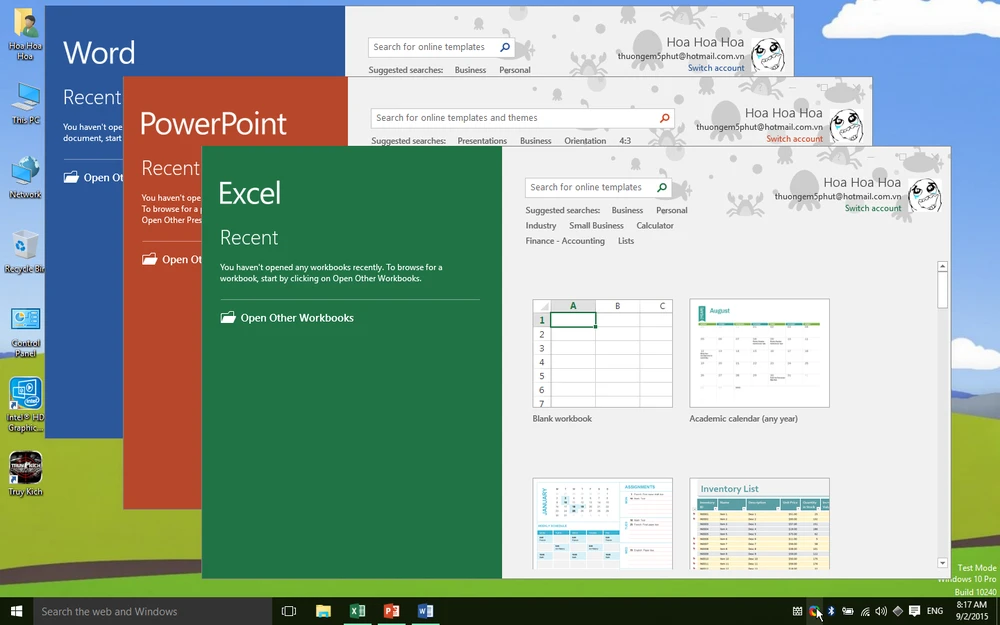Click the Wi-Fi icon in the system tray
1000x625 pixels.
coord(864,610)
